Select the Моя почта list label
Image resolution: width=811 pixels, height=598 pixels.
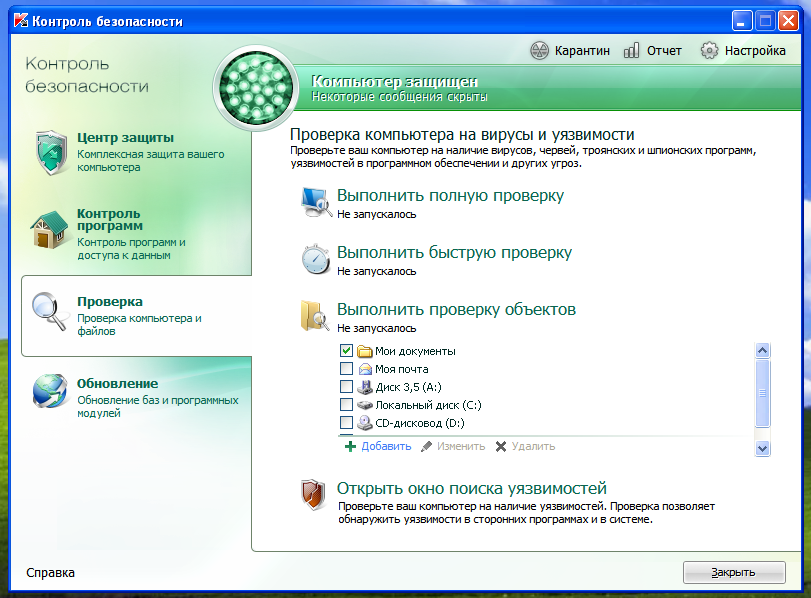402,369
